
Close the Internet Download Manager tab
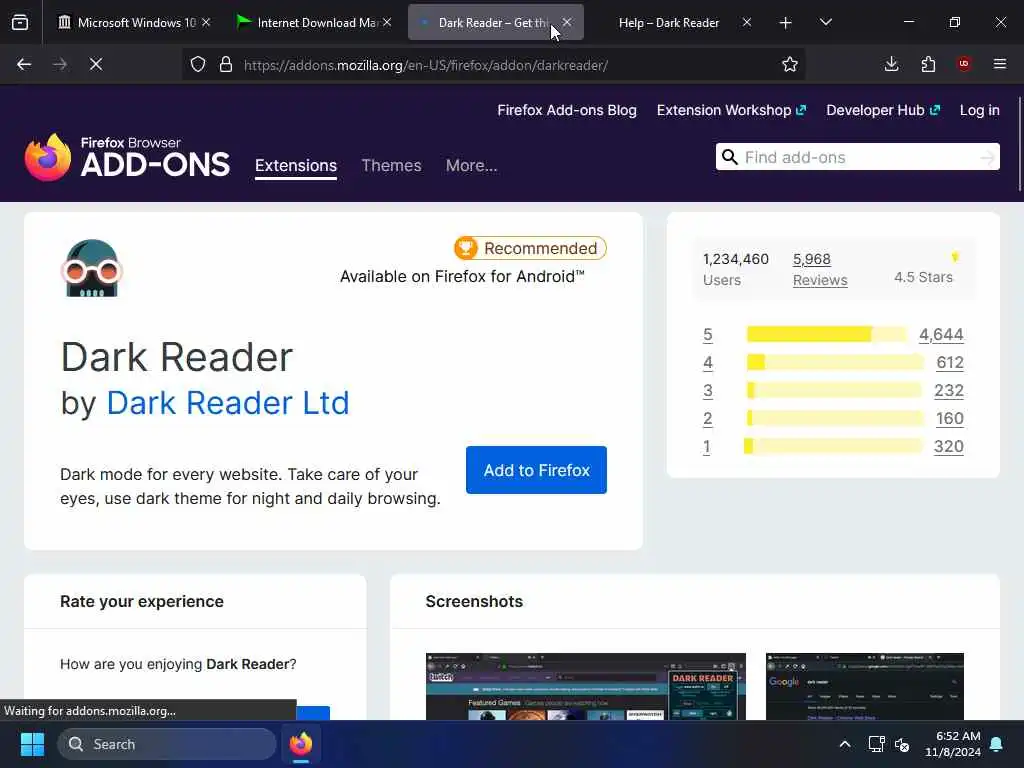pos(387,22)
